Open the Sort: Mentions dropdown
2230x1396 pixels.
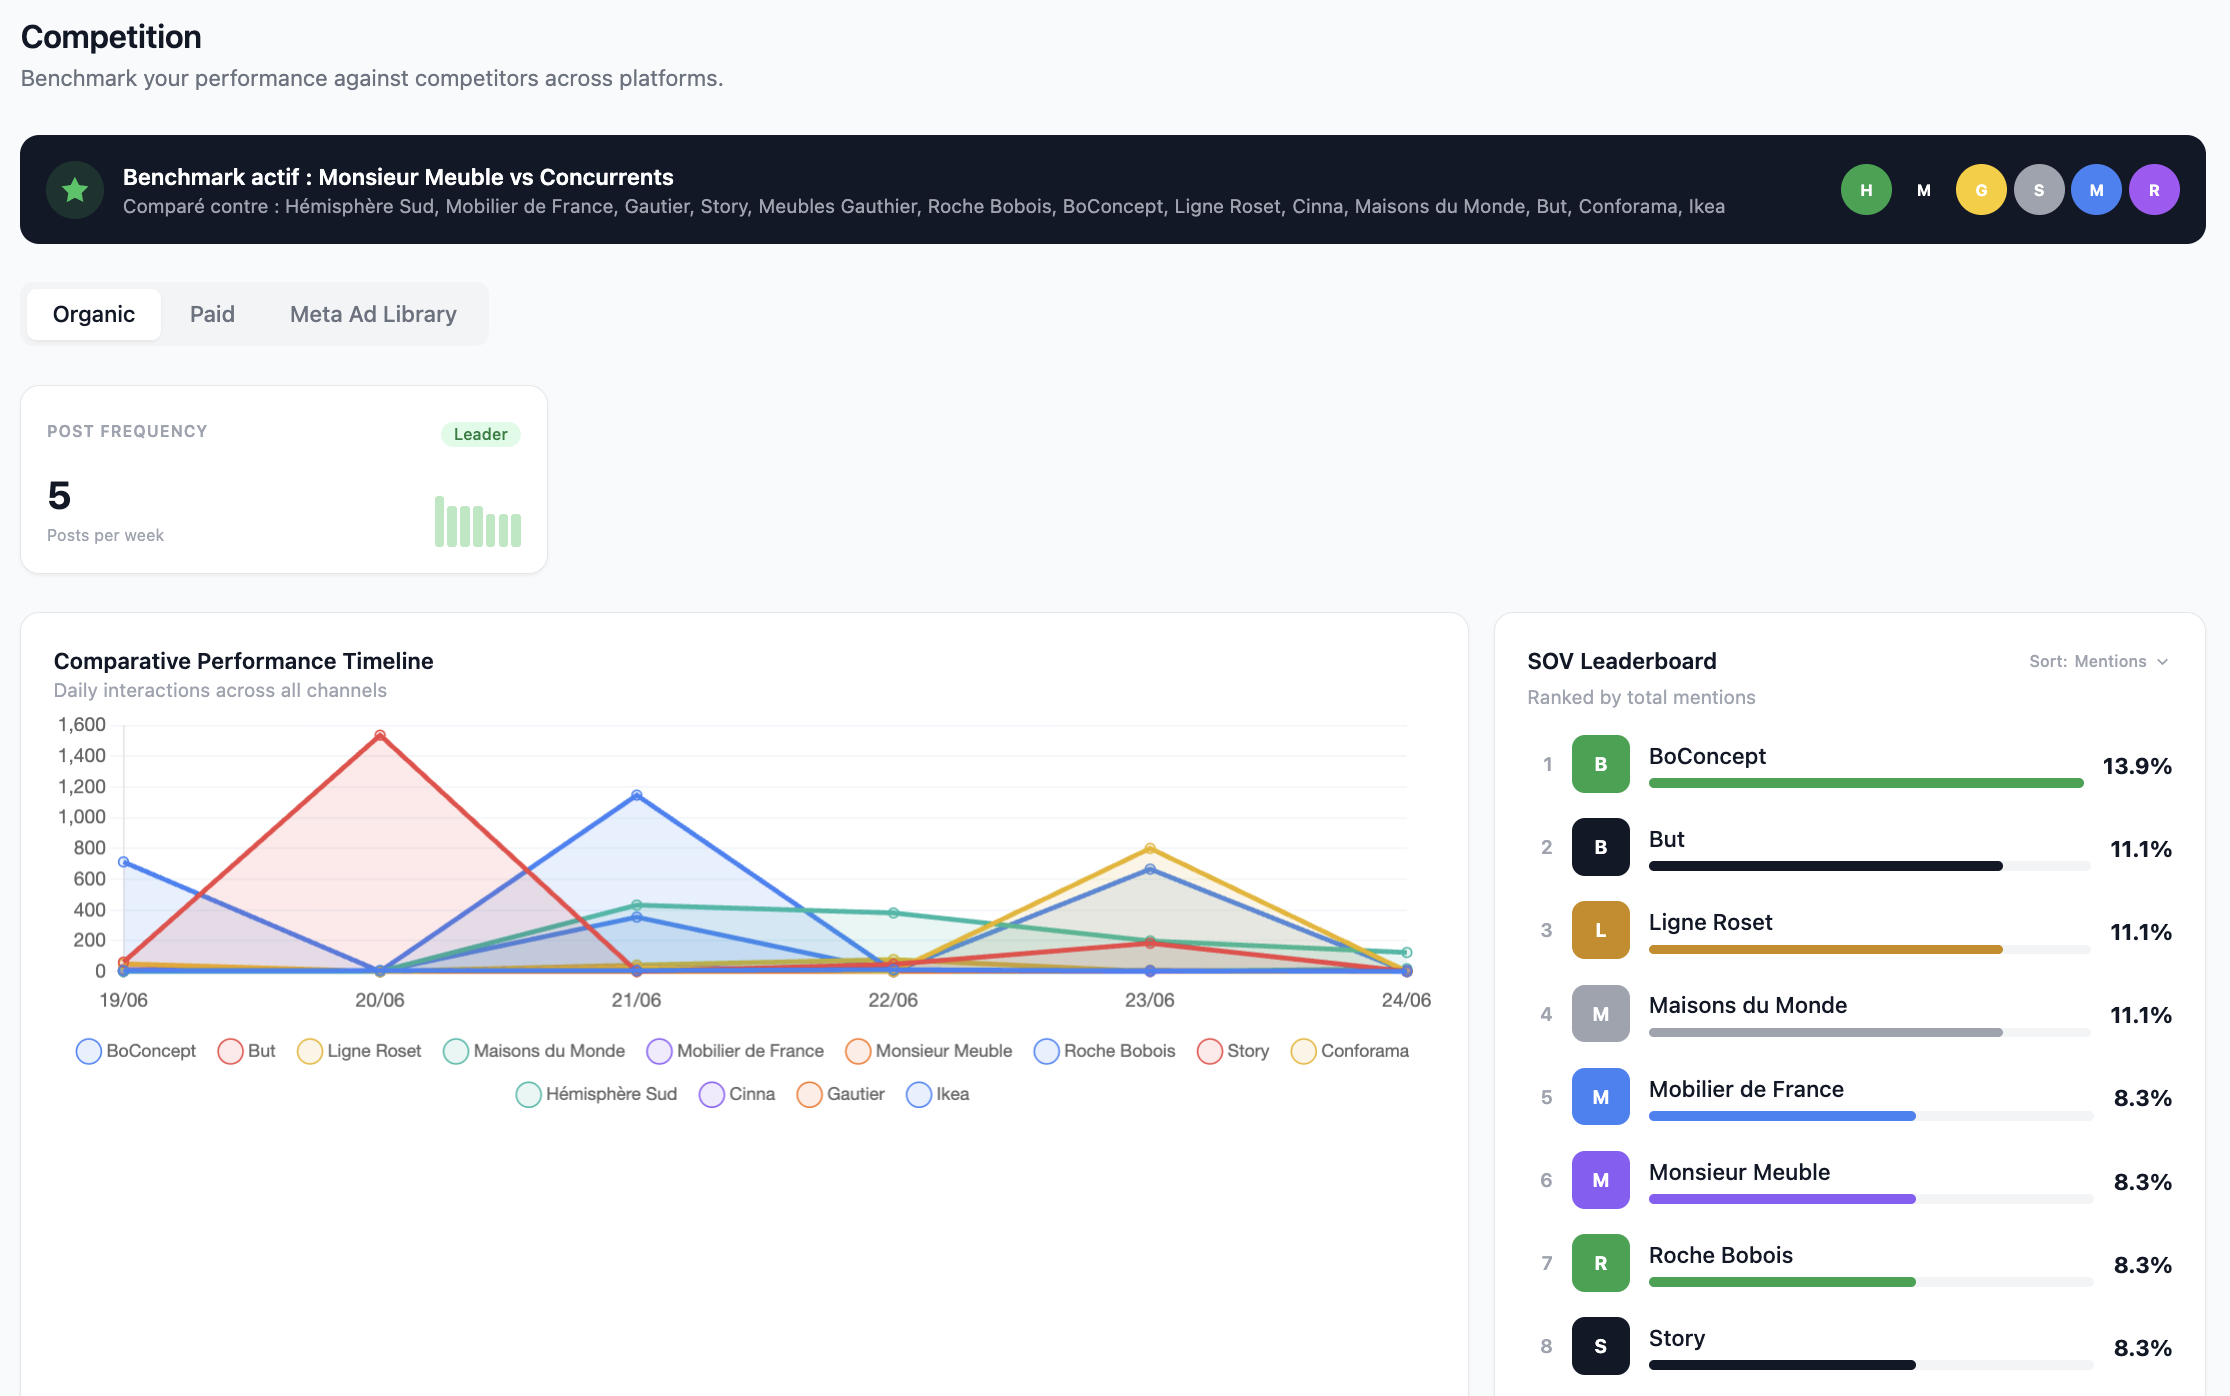(2098, 661)
